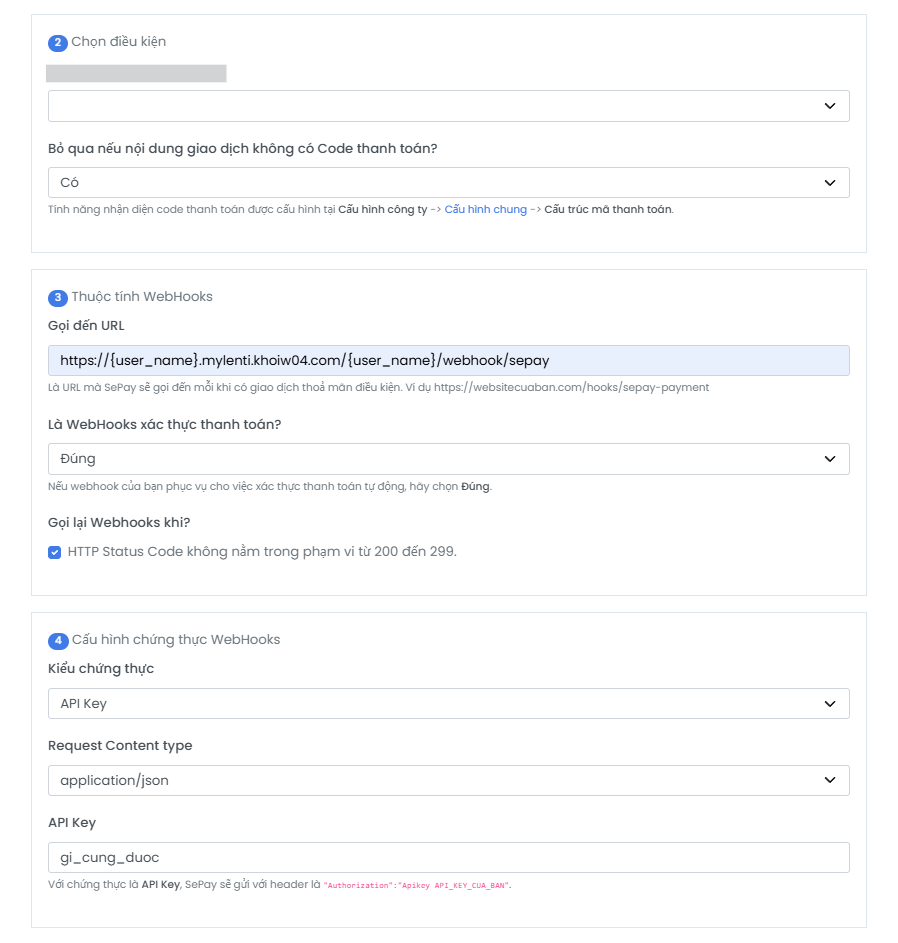Focus the API Key field containing 'gi_cung_duoc'

pyautogui.click(x=448, y=857)
